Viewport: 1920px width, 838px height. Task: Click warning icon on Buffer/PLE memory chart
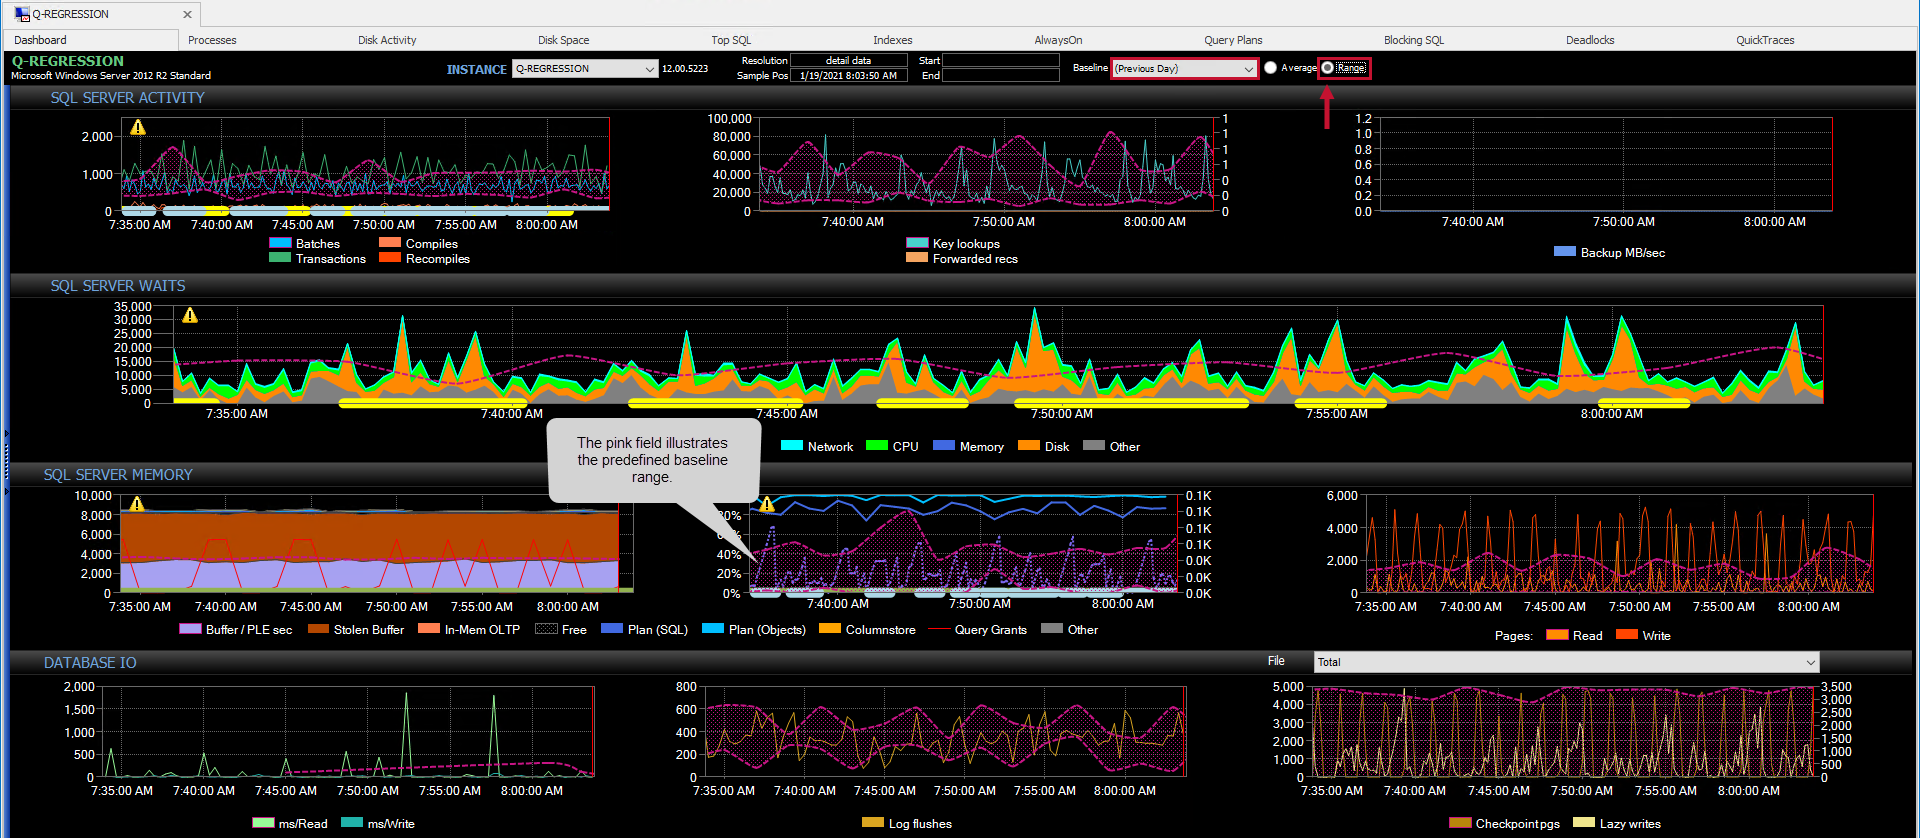click(x=137, y=503)
